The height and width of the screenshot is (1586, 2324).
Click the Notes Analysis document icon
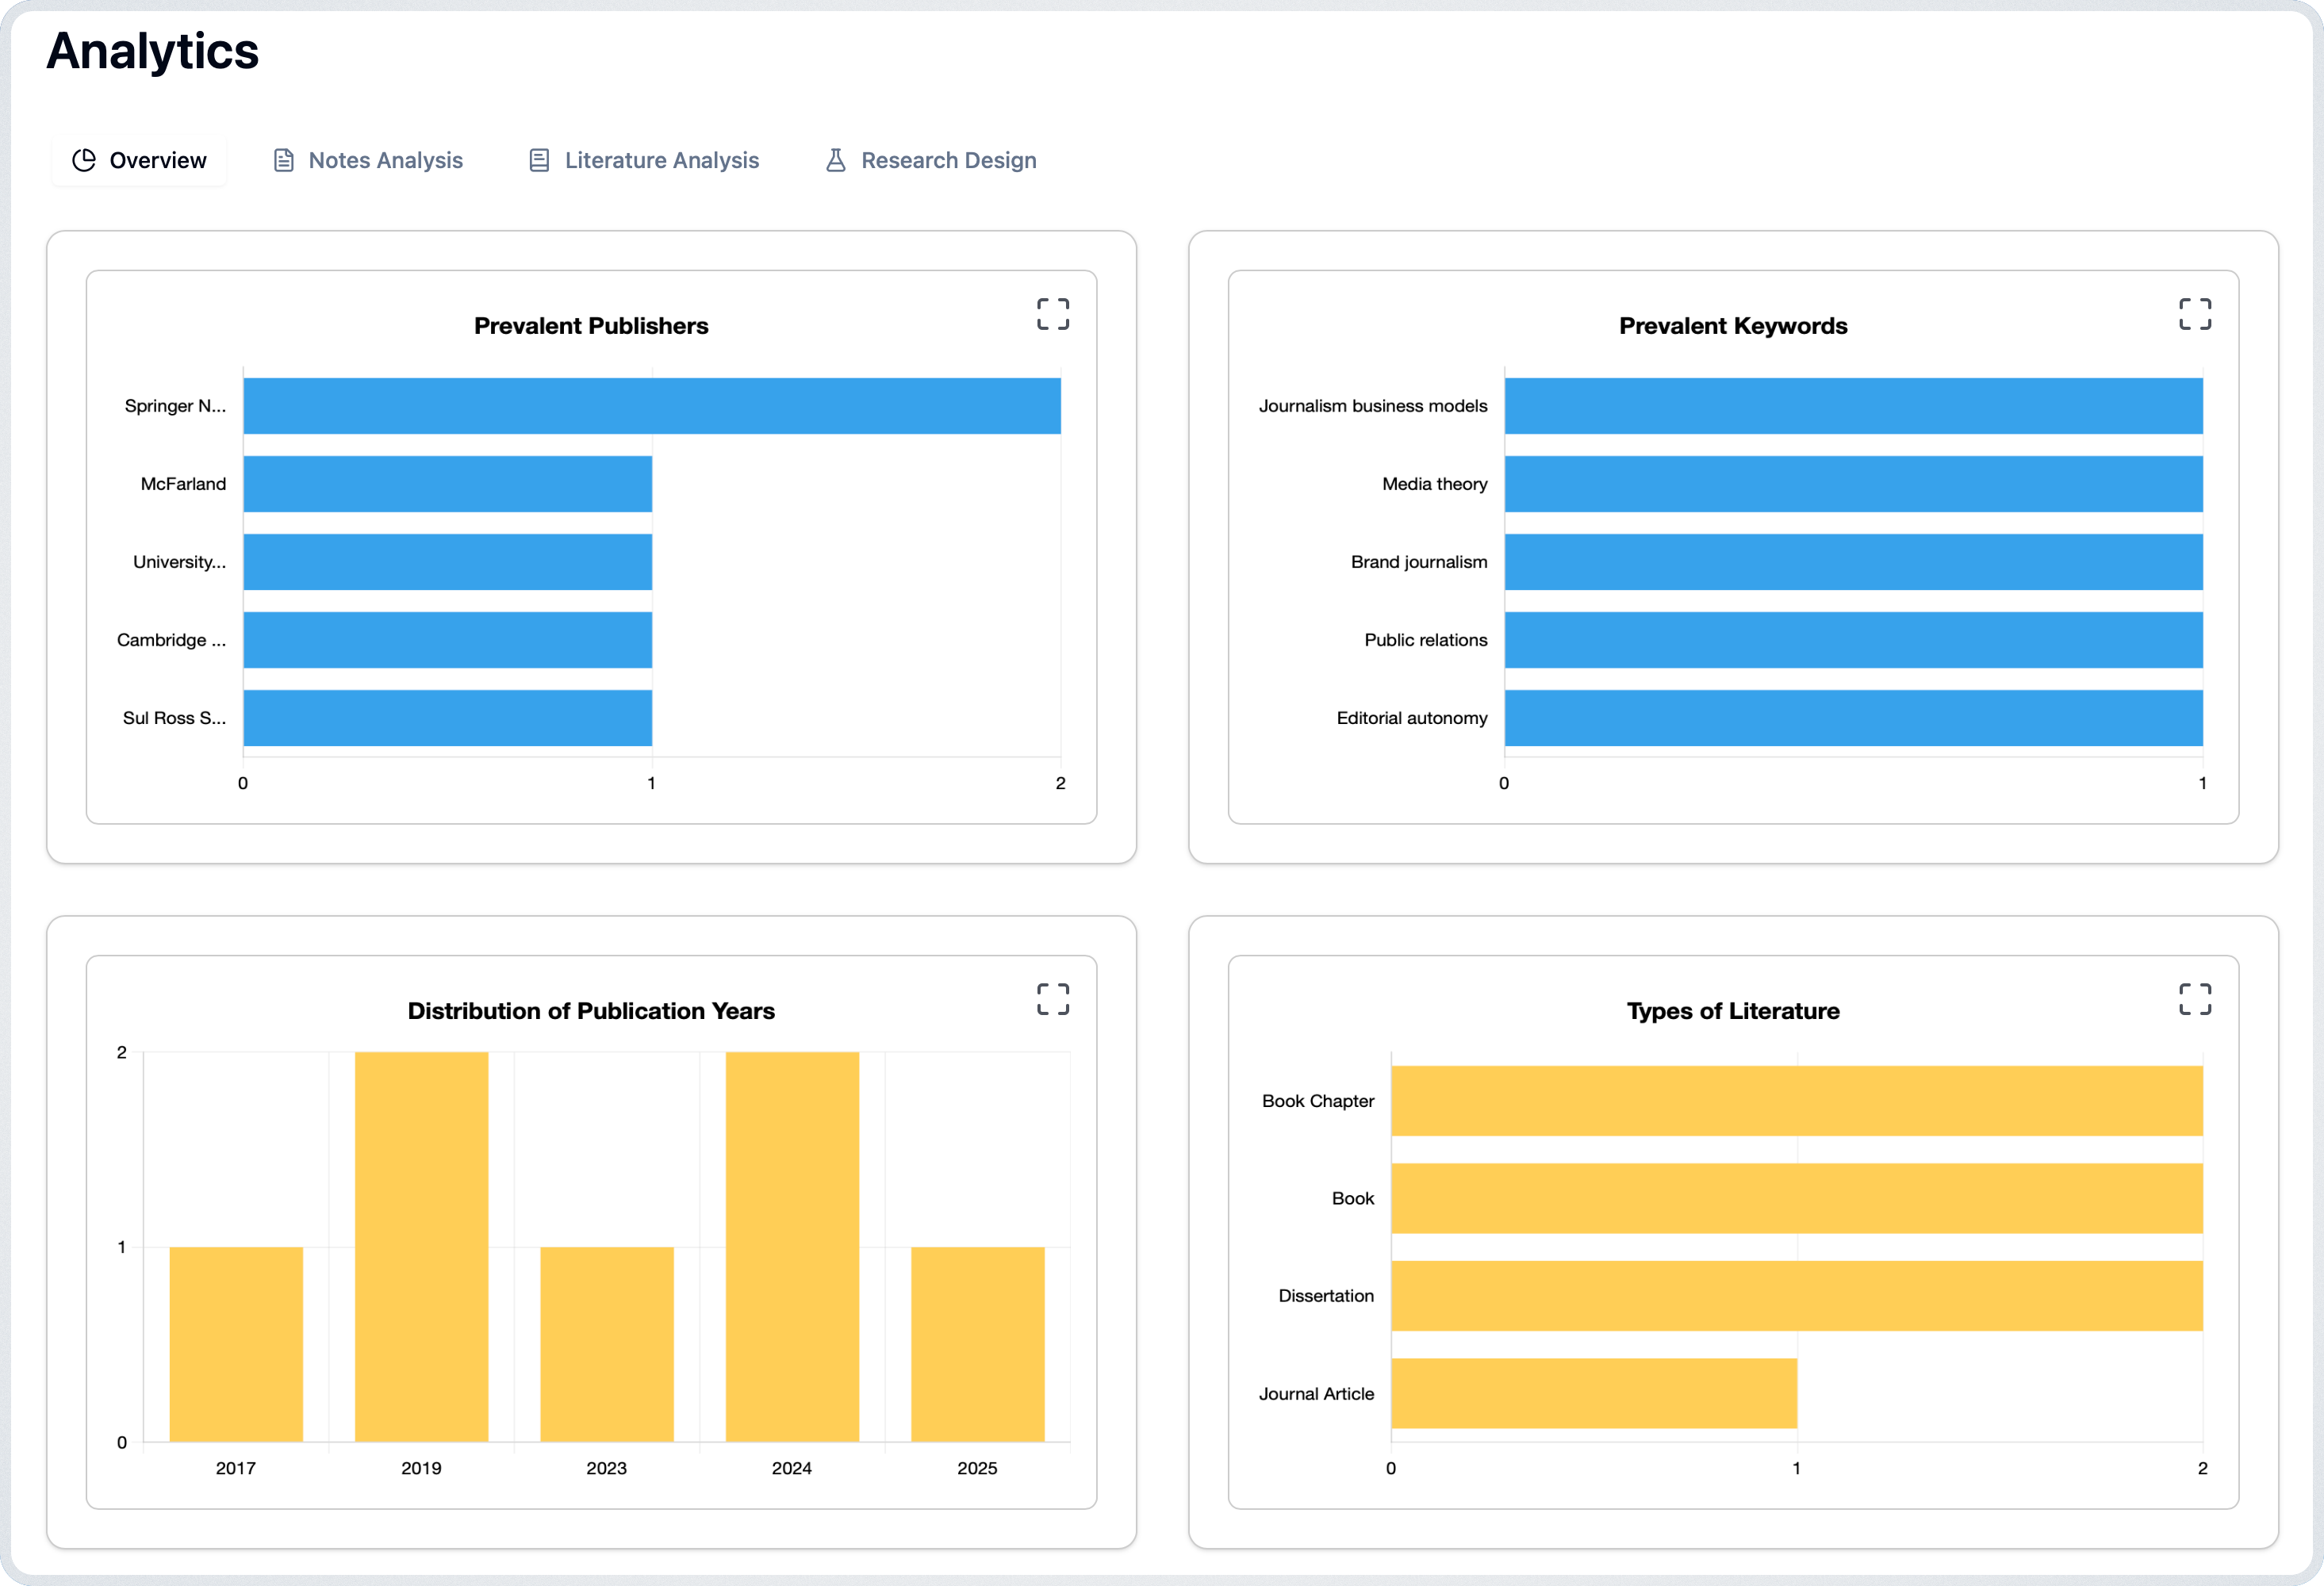(x=284, y=160)
